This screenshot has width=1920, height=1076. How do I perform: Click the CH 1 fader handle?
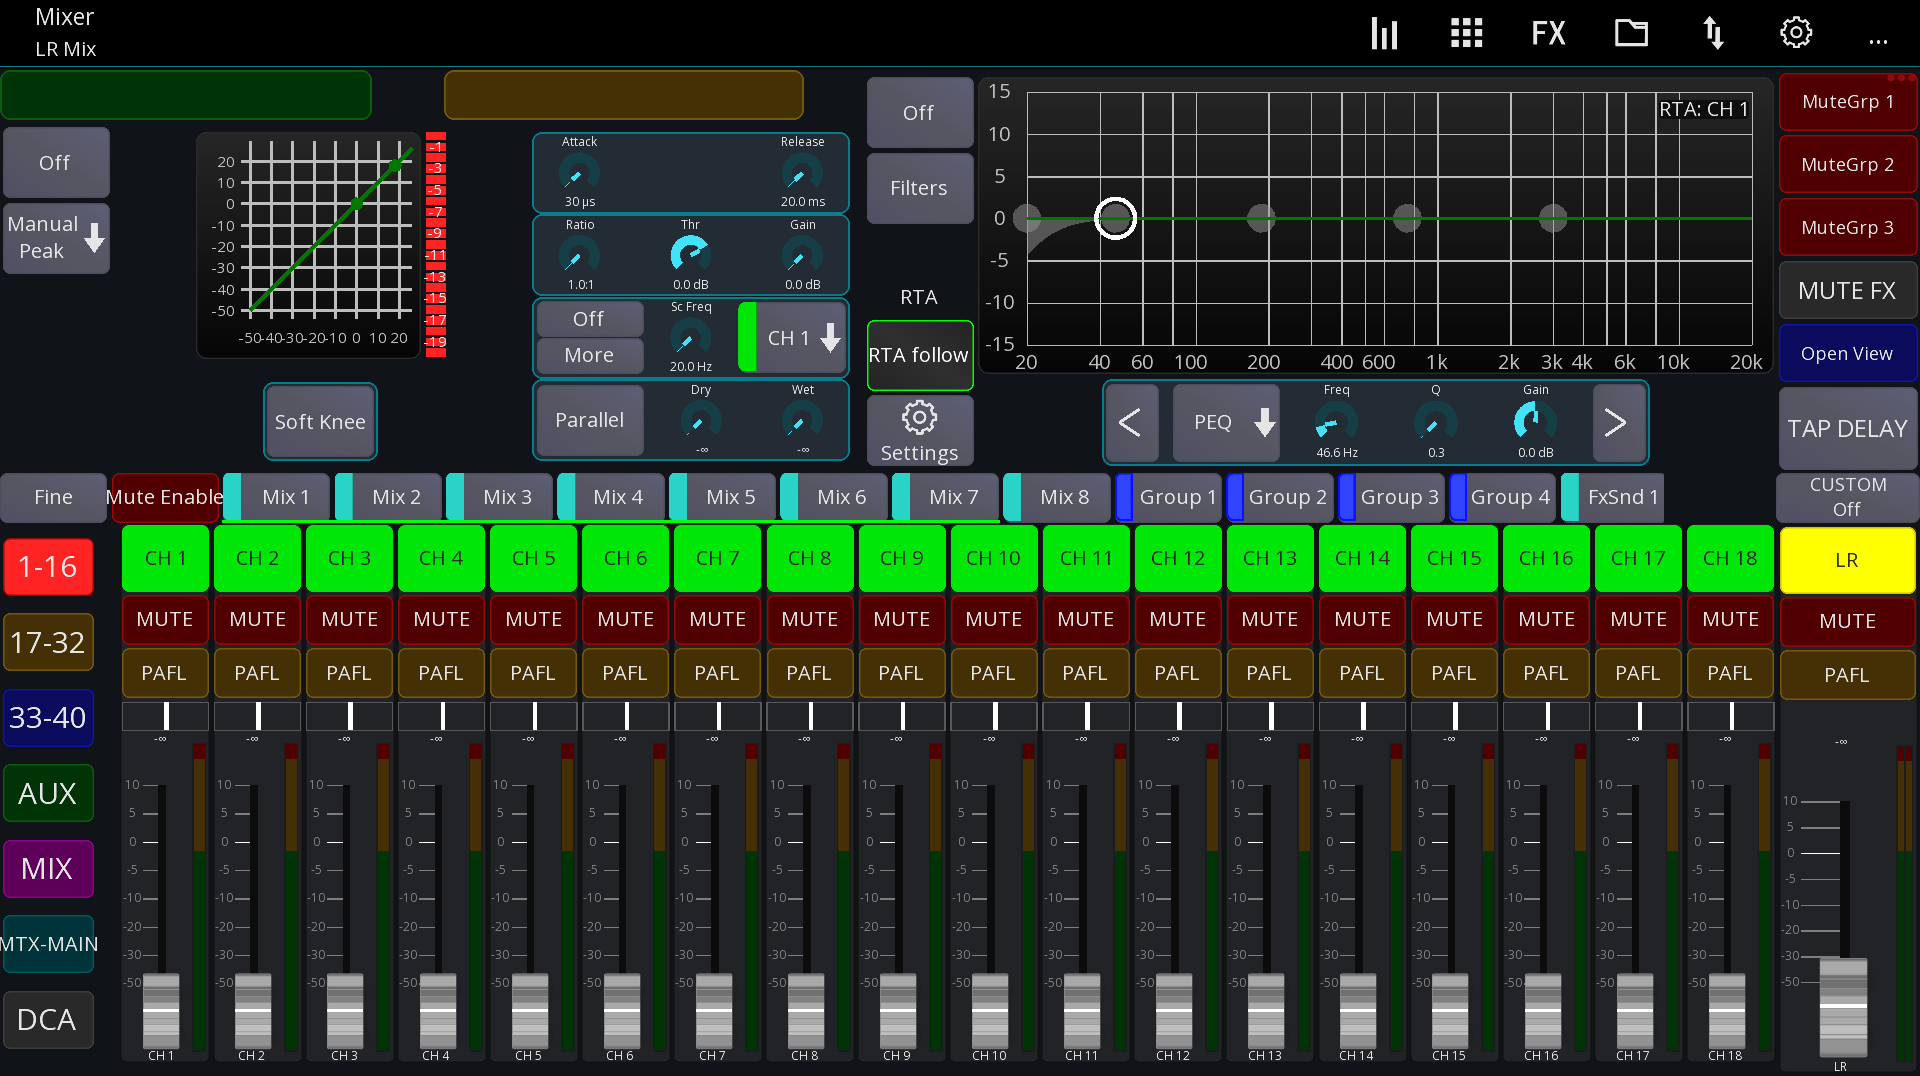click(x=161, y=1010)
